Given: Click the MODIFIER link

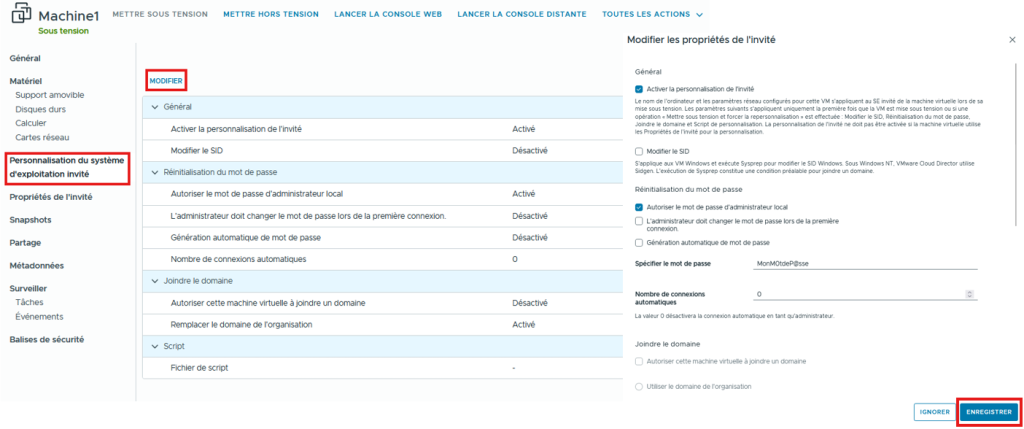Looking at the screenshot, I should 166,80.
